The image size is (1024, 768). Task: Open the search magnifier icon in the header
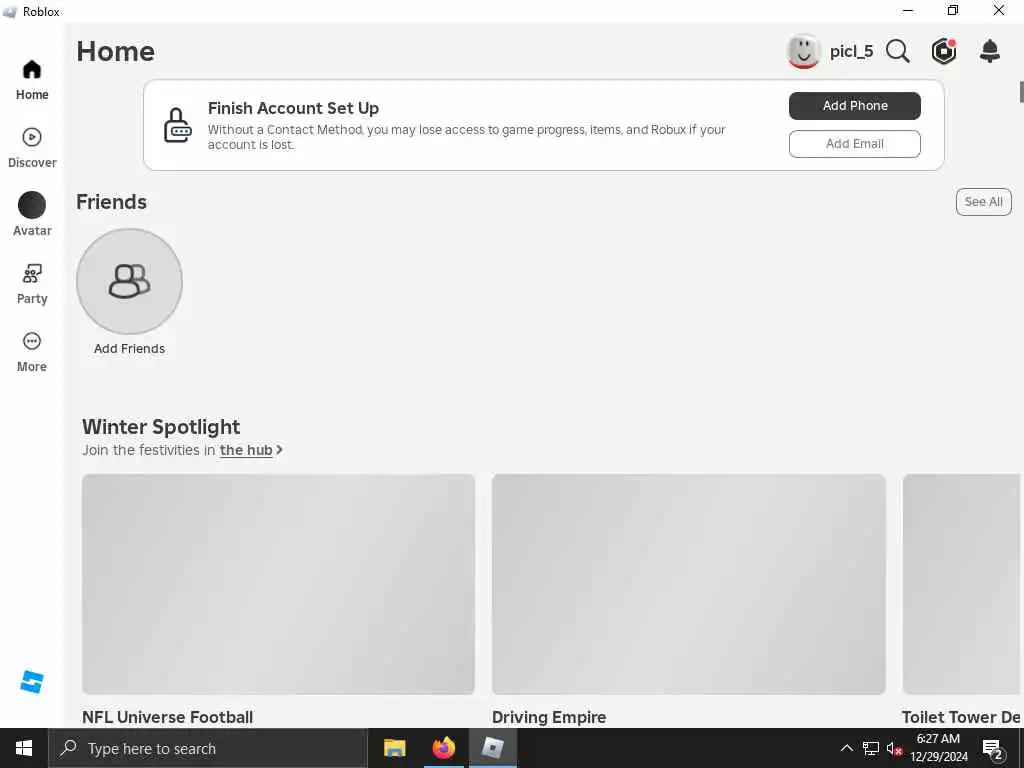coord(898,52)
